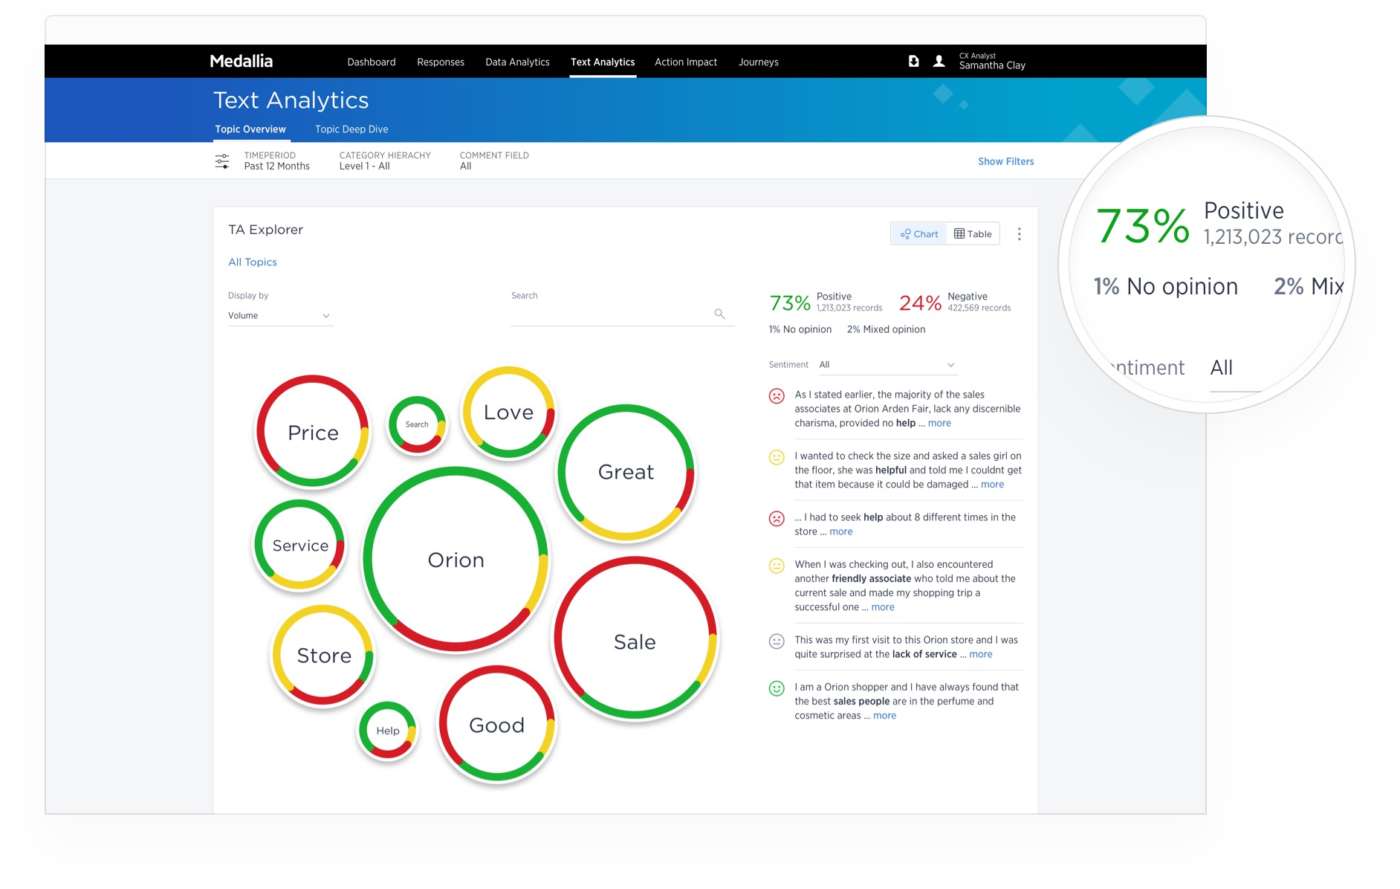The height and width of the screenshot is (889, 1400).
Task: Expand 'seek help about 8 different times' comment
Action: pyautogui.click(x=841, y=532)
